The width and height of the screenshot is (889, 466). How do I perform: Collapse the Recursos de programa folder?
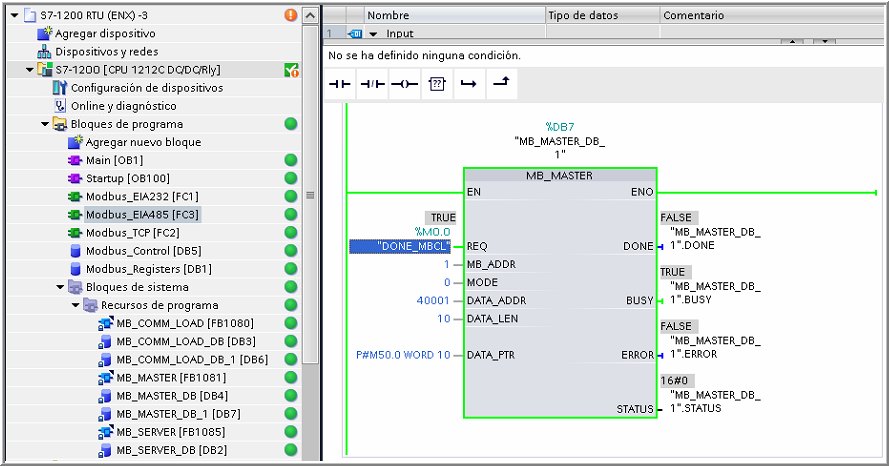(75, 306)
